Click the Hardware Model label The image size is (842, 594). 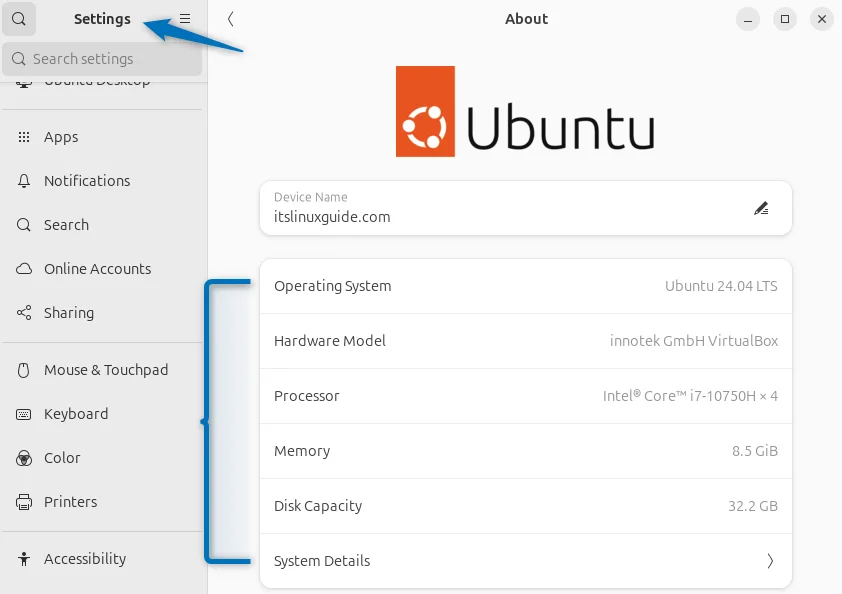pyautogui.click(x=330, y=341)
